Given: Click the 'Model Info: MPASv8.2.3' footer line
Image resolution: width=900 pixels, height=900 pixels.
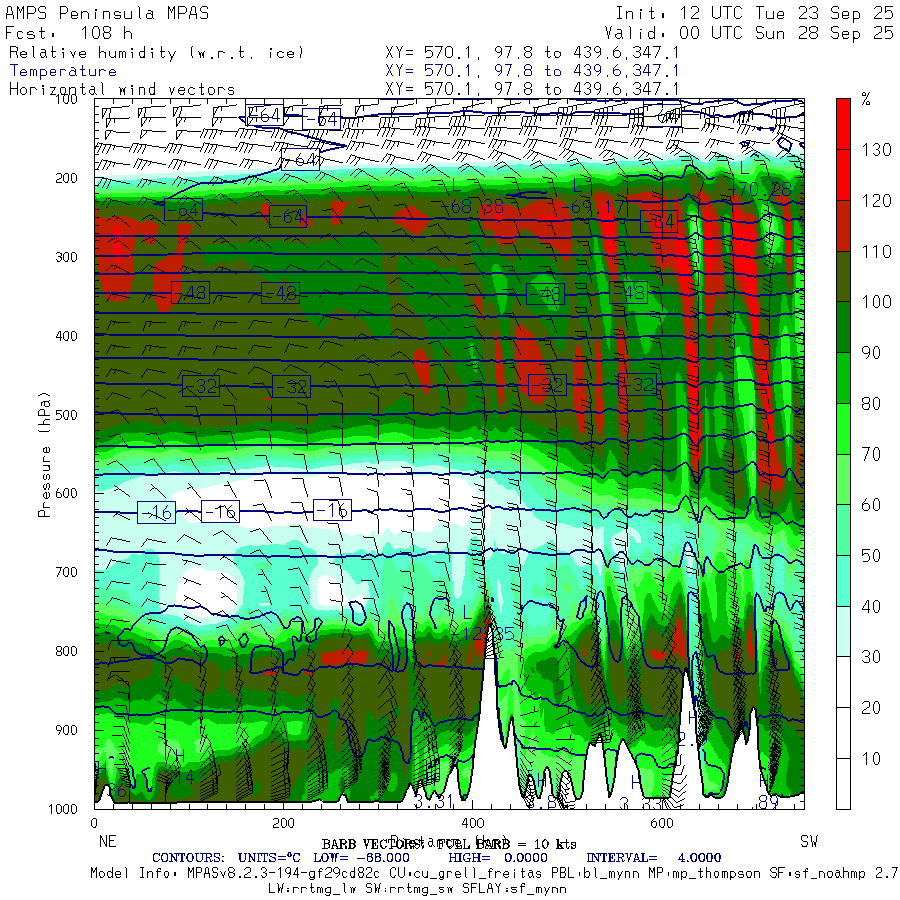Looking at the screenshot, I should pos(495,873).
